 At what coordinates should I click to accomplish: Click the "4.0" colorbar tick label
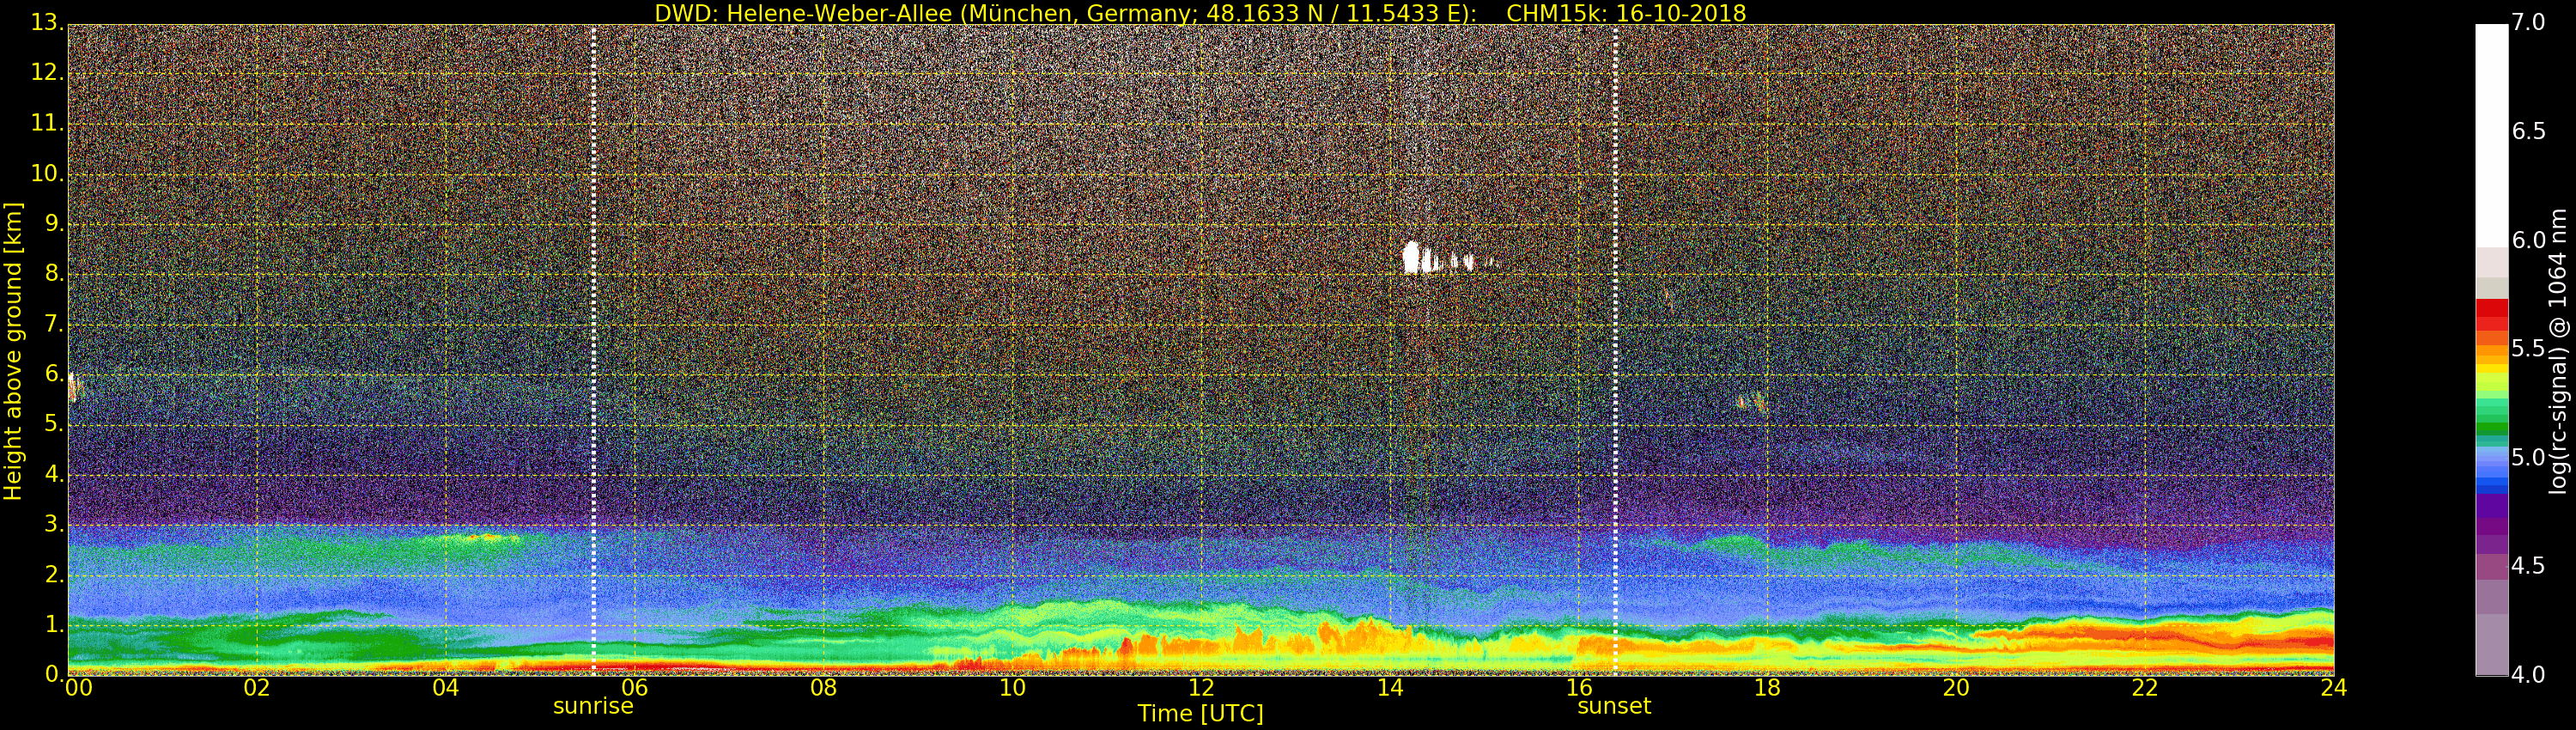[x=2528, y=676]
